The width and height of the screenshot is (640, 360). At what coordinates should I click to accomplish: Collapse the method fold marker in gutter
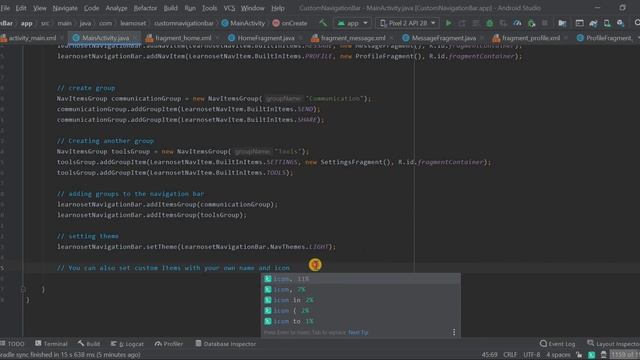point(23,289)
